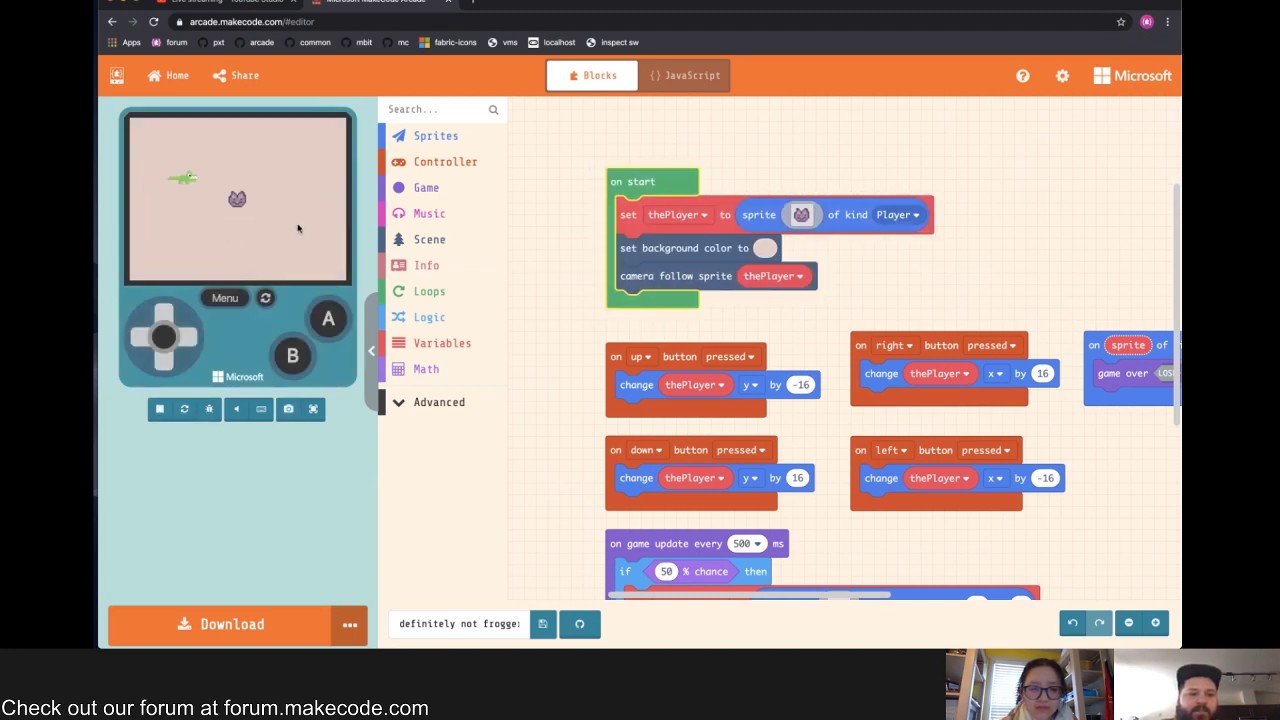
Task: Open the Player kind dropdown
Action: click(898, 215)
